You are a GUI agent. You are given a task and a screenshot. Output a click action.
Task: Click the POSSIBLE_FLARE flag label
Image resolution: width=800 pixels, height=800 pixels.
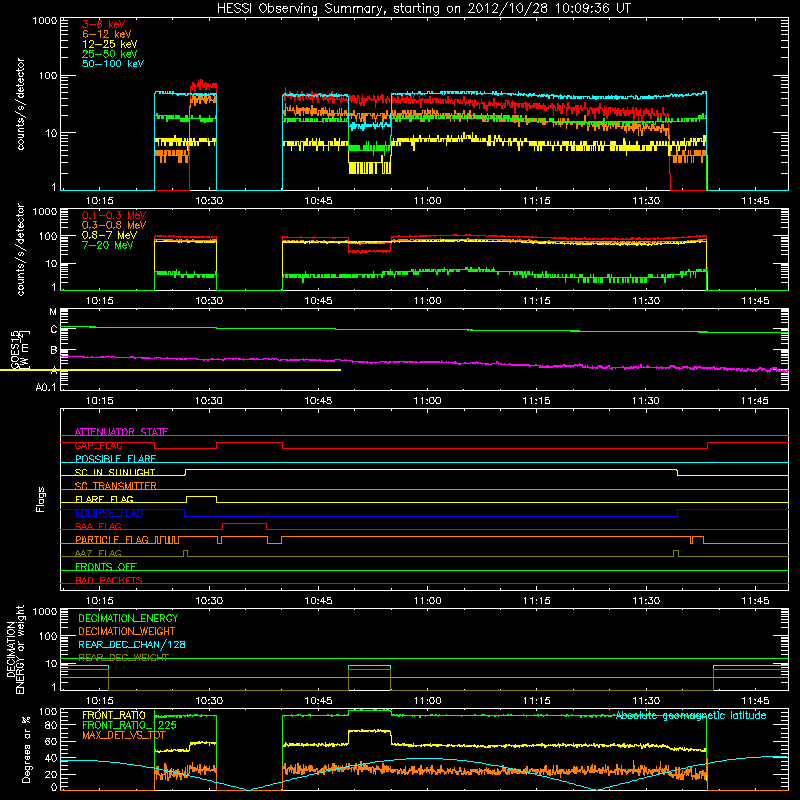(x=115, y=459)
